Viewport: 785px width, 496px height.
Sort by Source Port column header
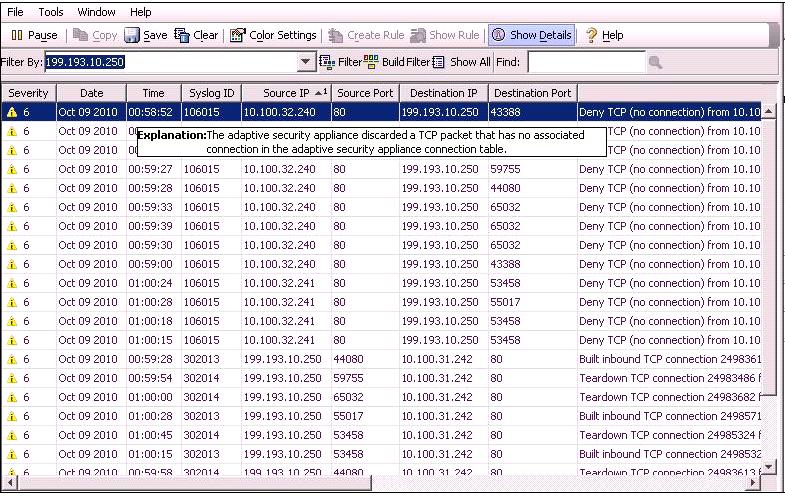(365, 93)
